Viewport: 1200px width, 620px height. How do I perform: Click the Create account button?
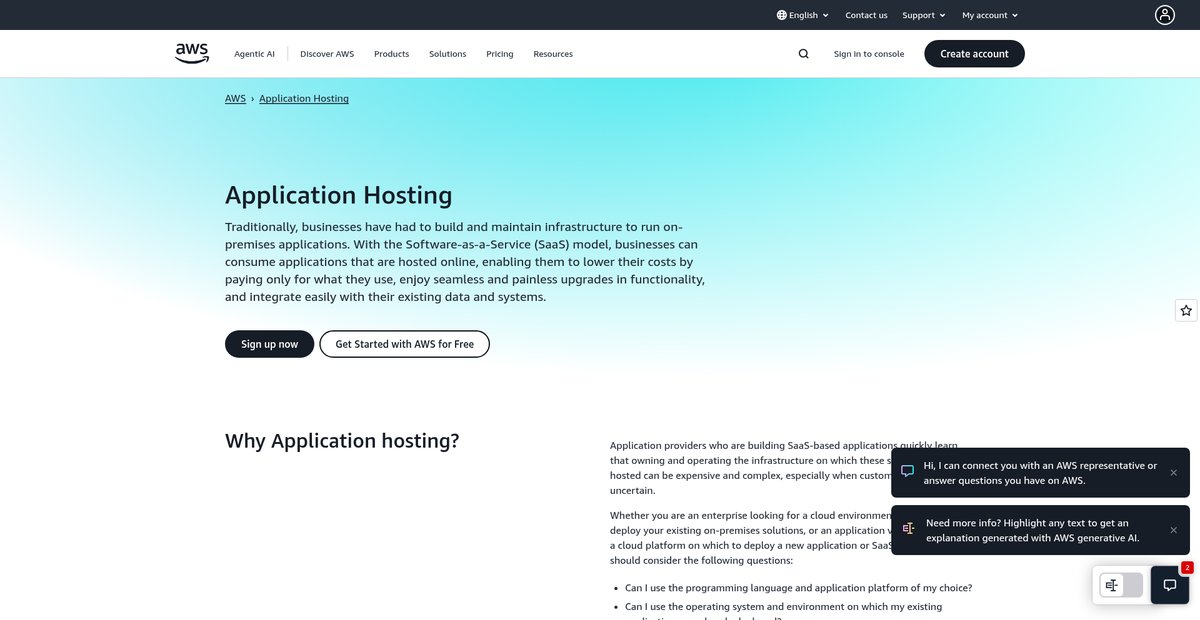pos(974,54)
